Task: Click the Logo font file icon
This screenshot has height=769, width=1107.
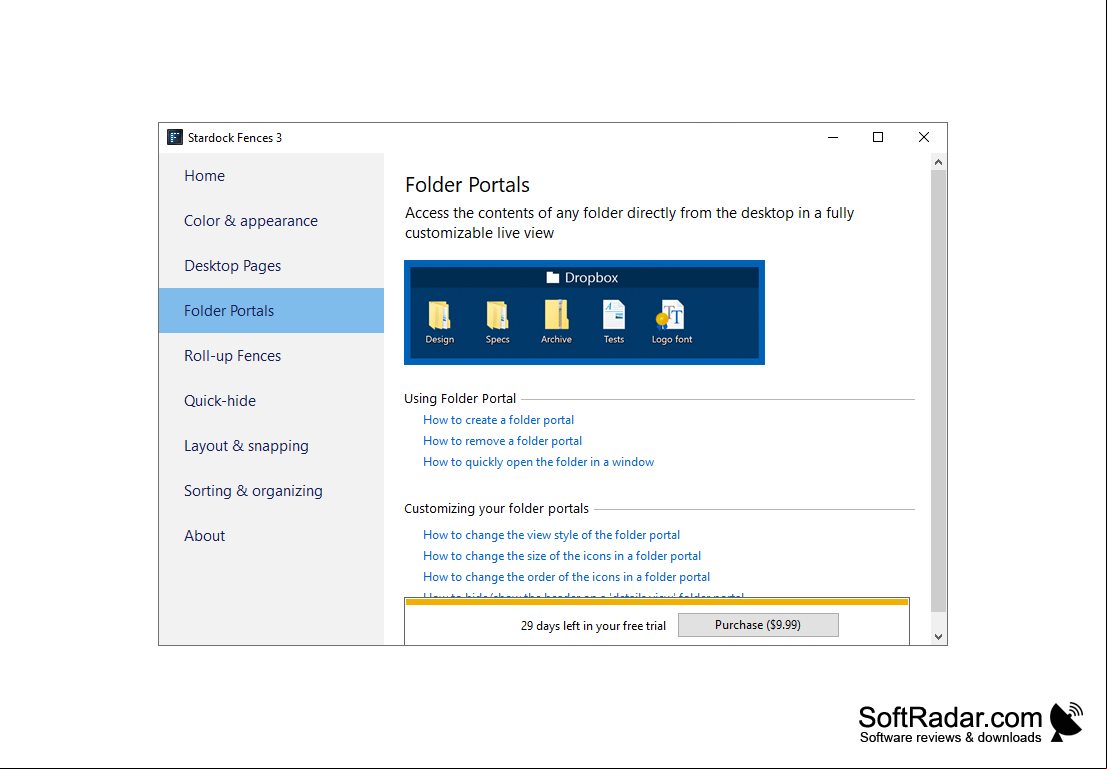Action: [671, 315]
